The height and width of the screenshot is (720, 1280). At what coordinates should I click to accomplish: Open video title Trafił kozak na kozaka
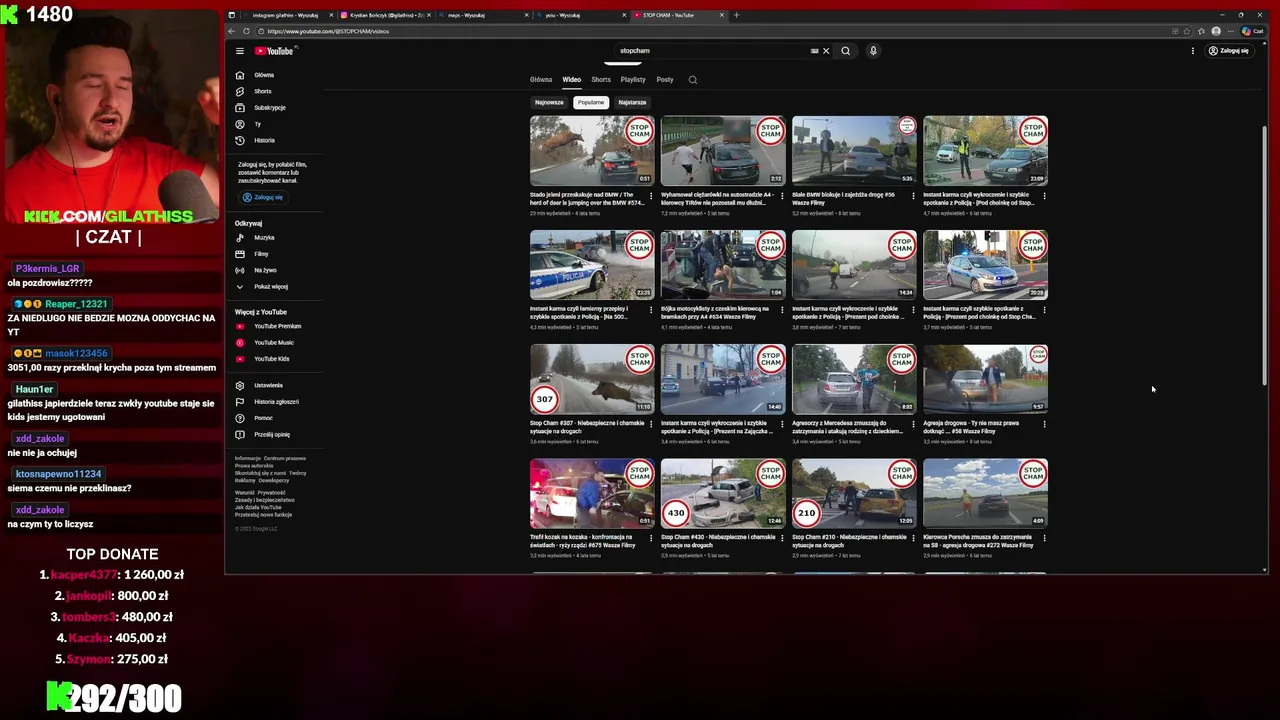click(x=583, y=541)
